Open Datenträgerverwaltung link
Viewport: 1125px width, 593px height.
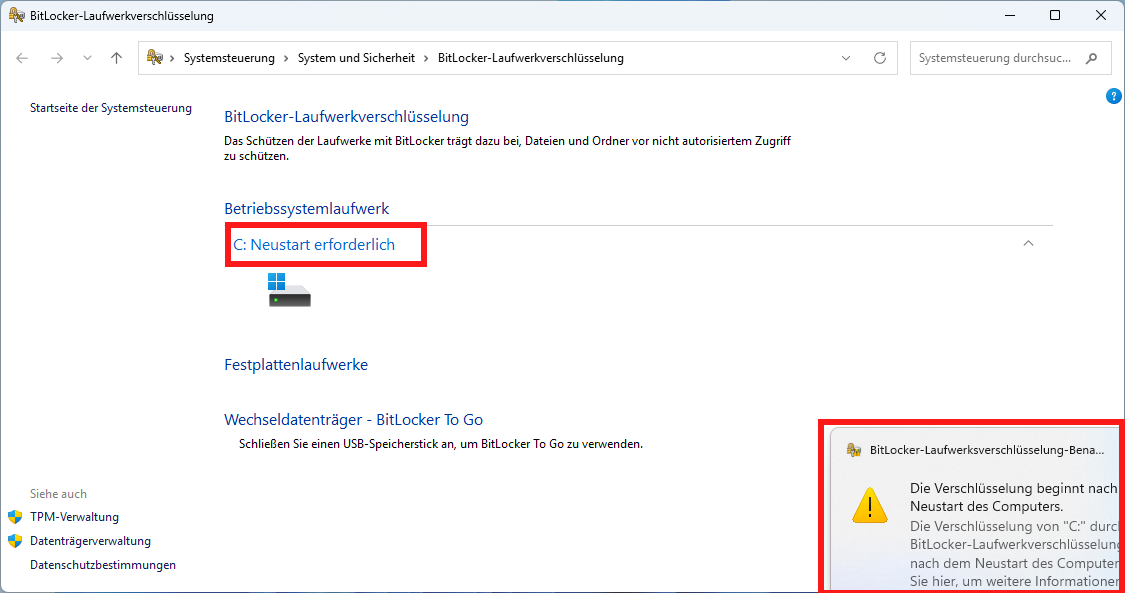tap(90, 541)
